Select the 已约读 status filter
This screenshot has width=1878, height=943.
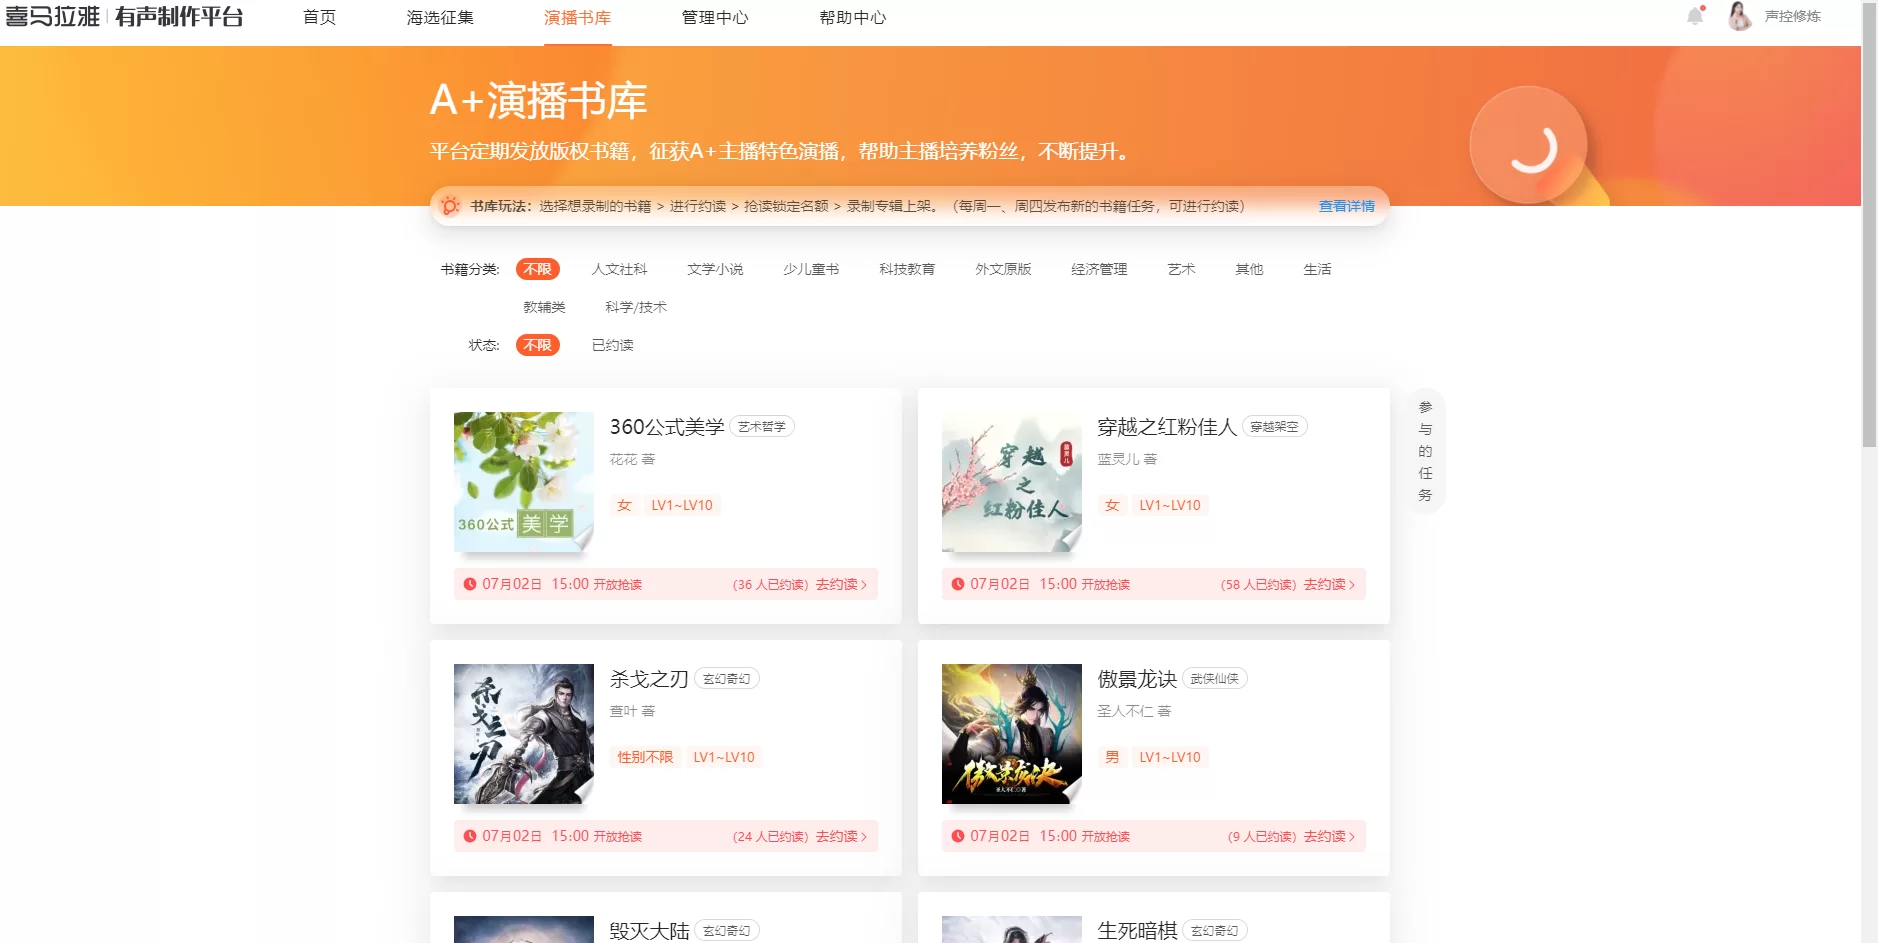613,344
